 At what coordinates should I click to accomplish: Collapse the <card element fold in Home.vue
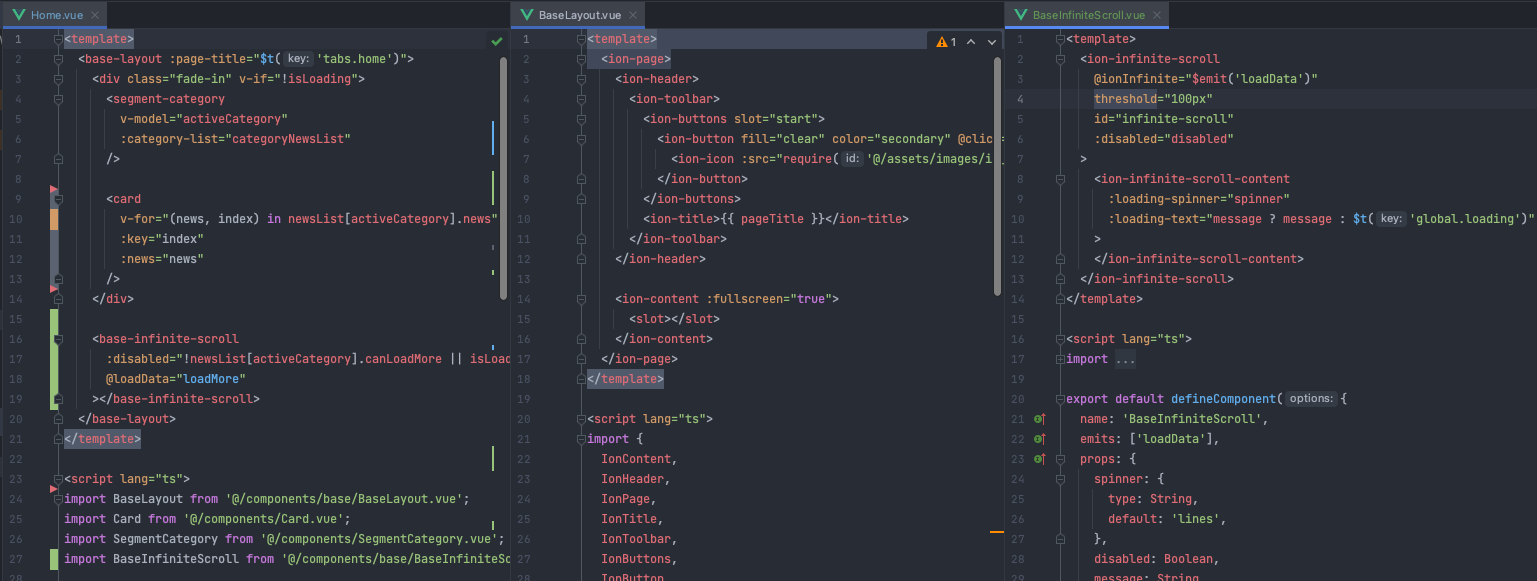point(58,199)
